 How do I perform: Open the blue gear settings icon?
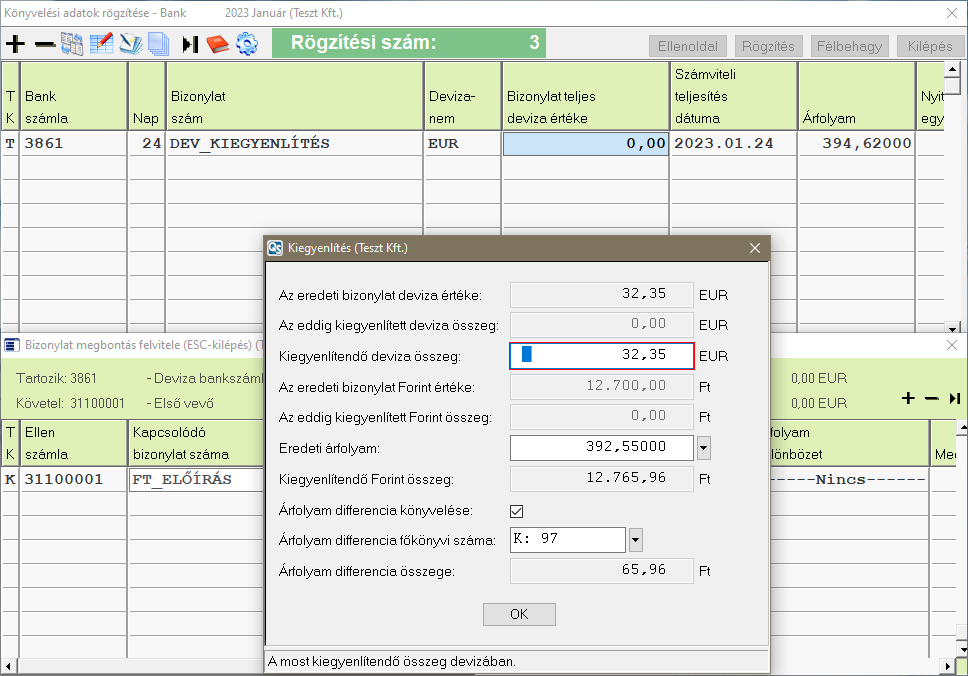click(x=246, y=44)
